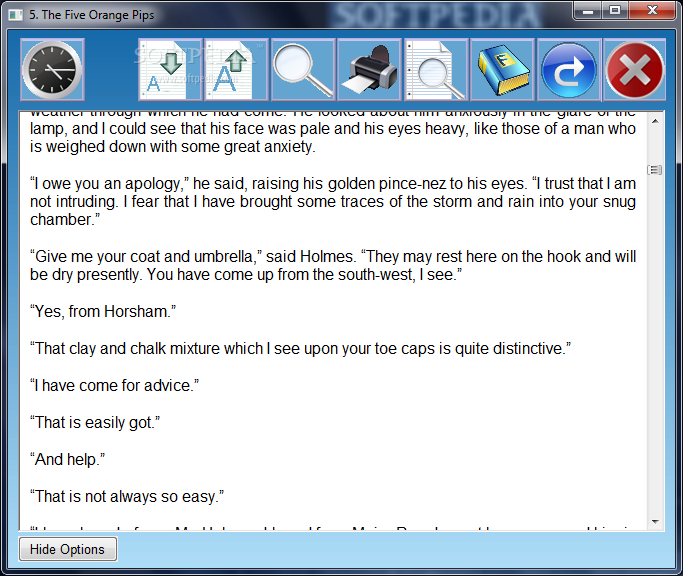
Task: Click the line "I have come for advice."
Action: tap(114, 386)
